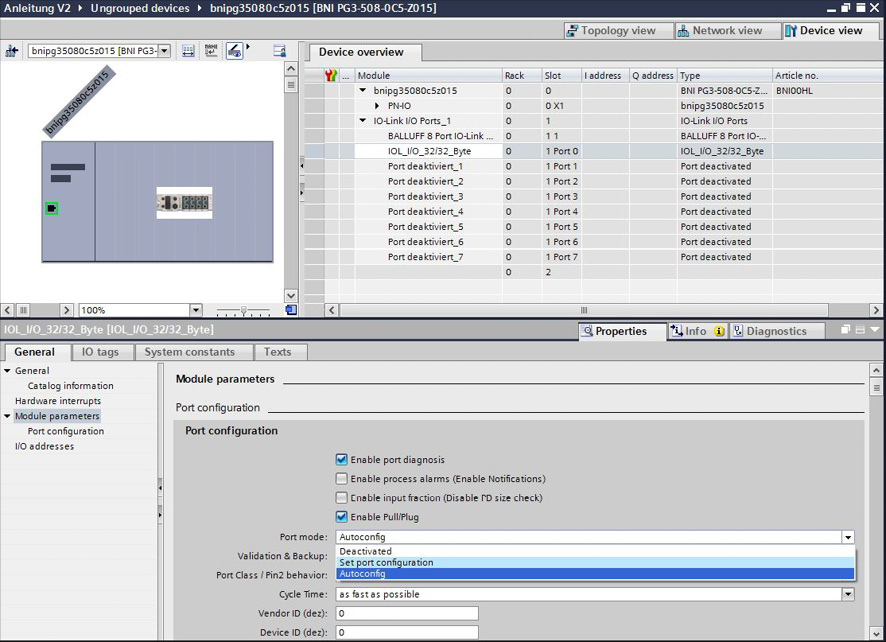Open the IO tags tab
The image size is (886, 642).
pos(100,352)
